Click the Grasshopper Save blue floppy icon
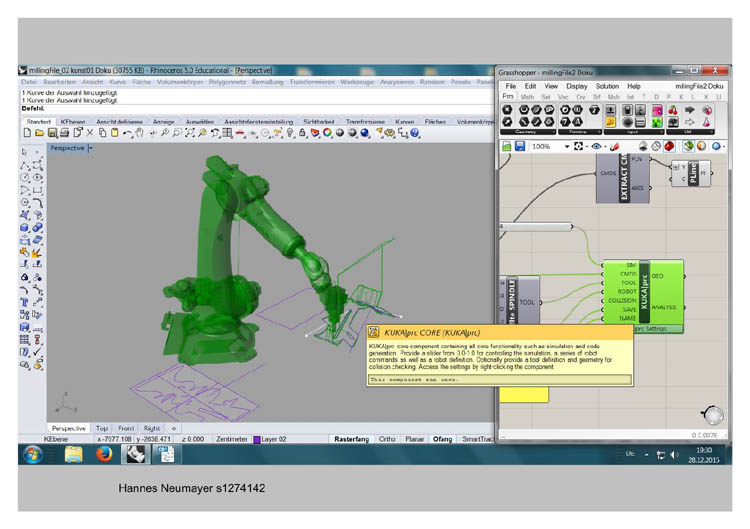Viewport: 750px width, 529px height. point(520,146)
